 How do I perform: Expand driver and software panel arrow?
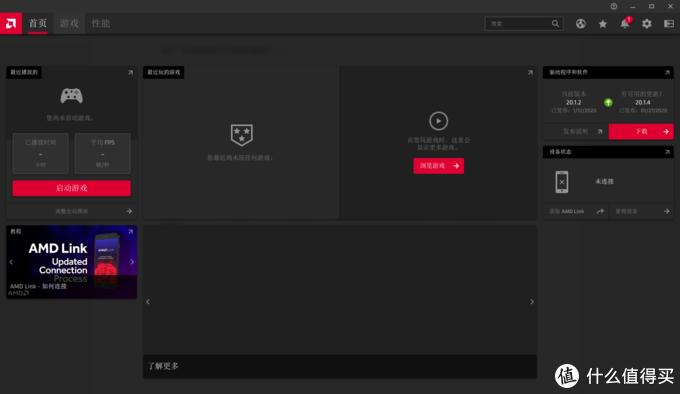pyautogui.click(x=667, y=72)
